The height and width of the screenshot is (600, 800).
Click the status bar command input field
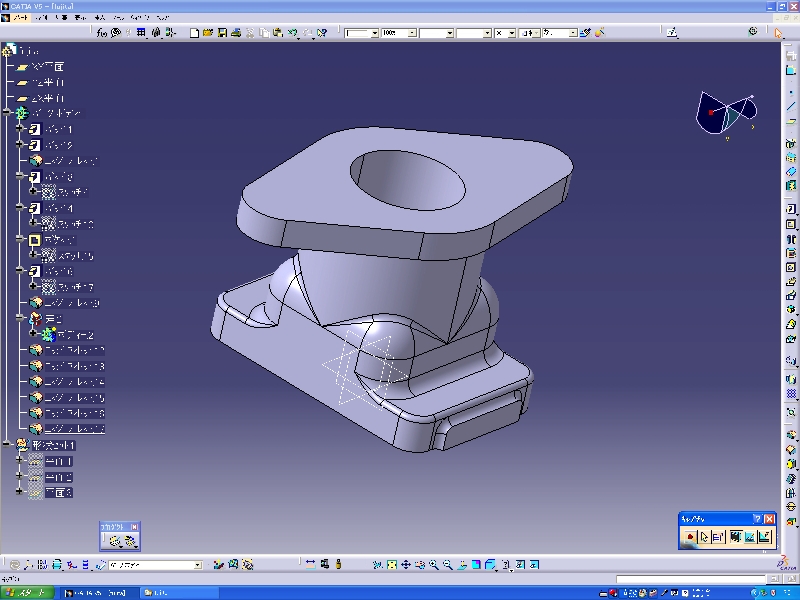pos(690,579)
